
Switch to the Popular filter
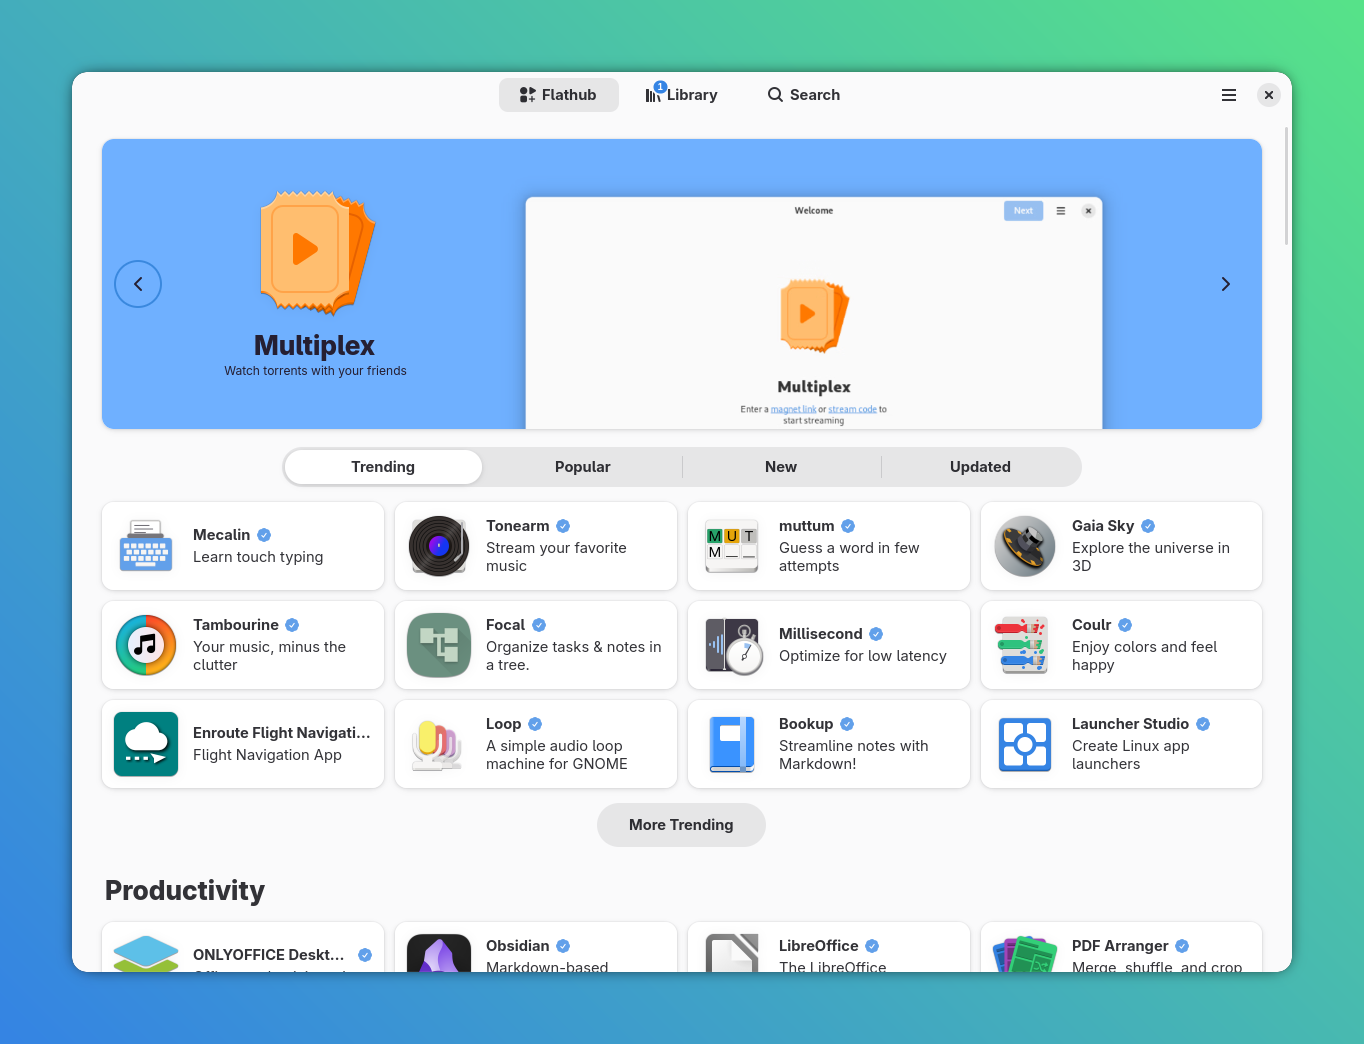pos(582,467)
